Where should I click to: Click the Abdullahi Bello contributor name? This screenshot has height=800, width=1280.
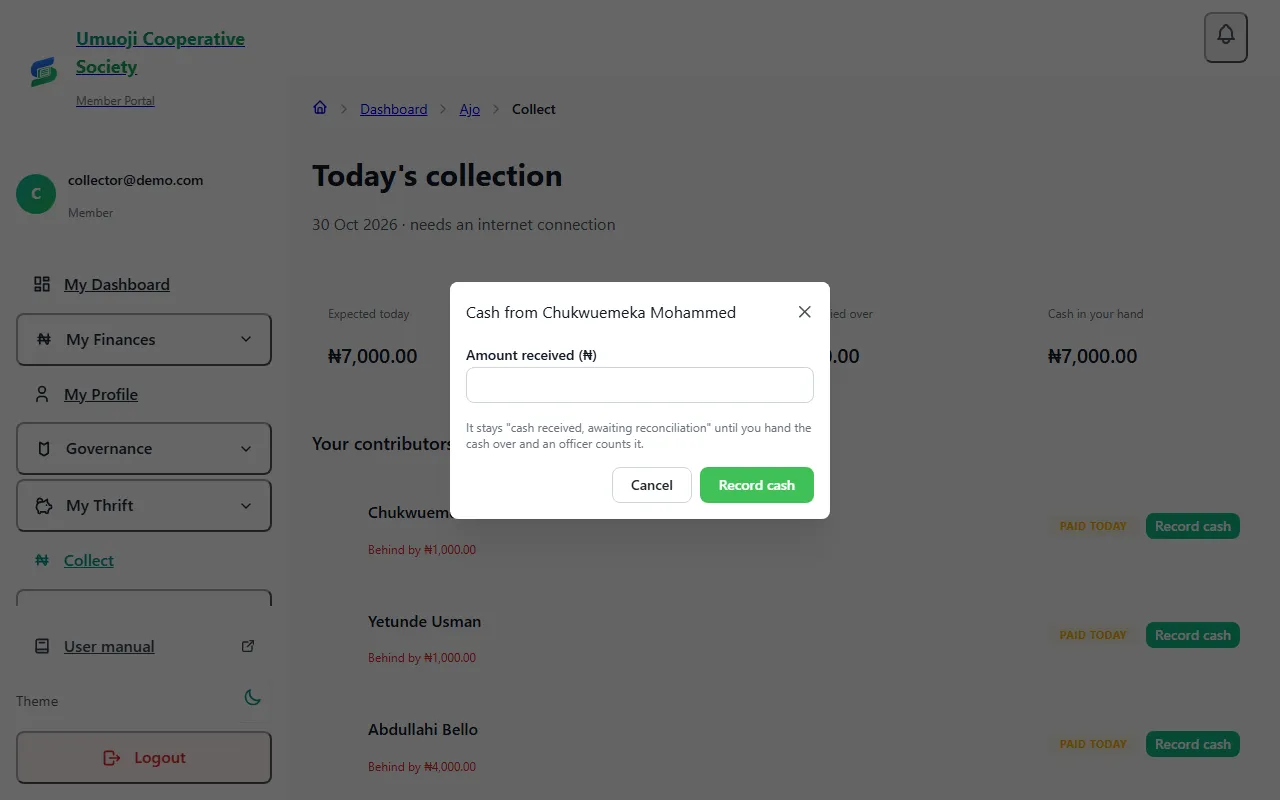coord(423,729)
